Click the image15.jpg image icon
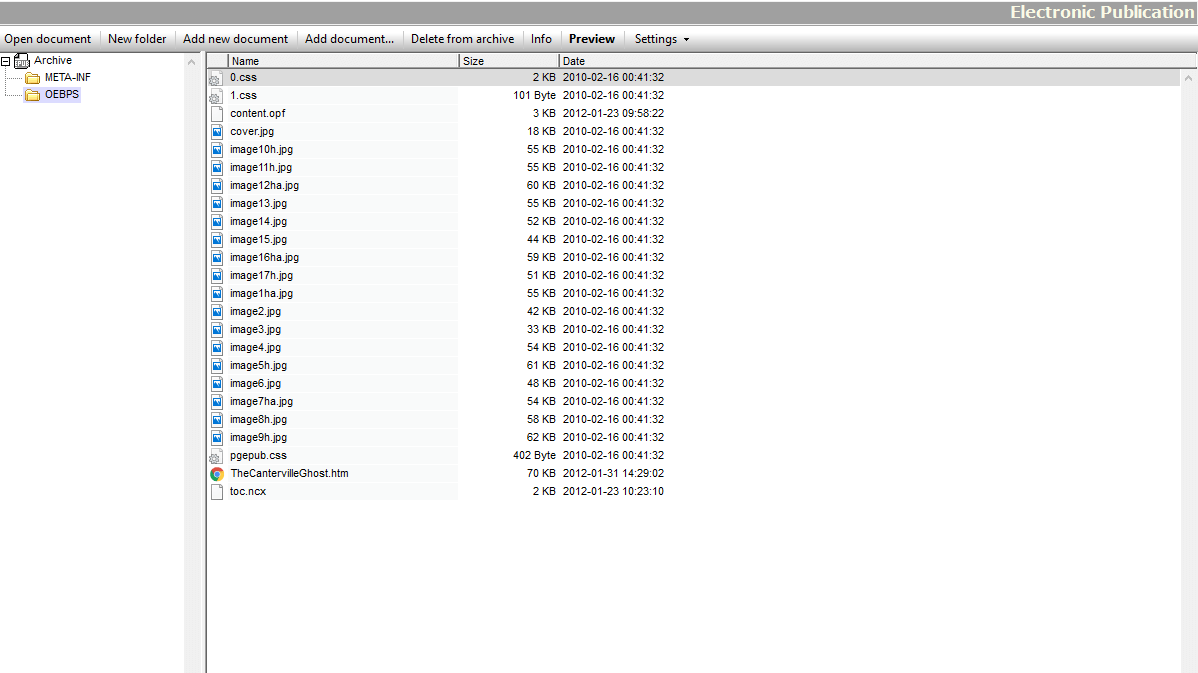Viewport: 1198px width, 673px height. click(x=217, y=239)
